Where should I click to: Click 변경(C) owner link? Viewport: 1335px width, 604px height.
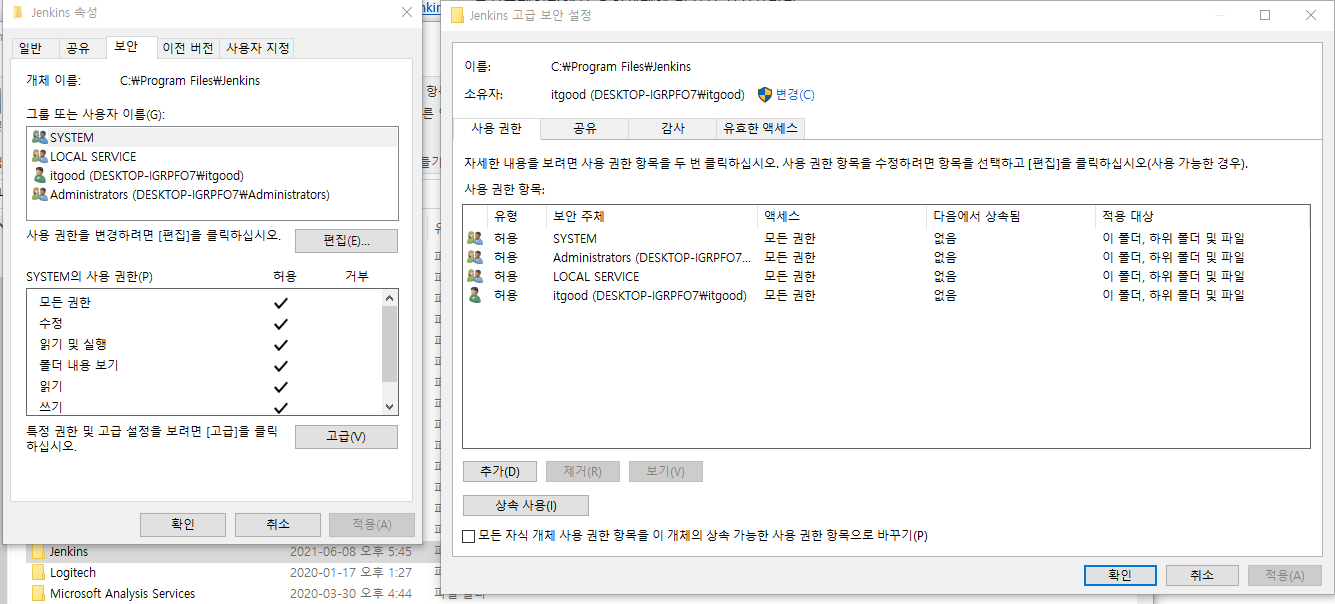pos(795,94)
